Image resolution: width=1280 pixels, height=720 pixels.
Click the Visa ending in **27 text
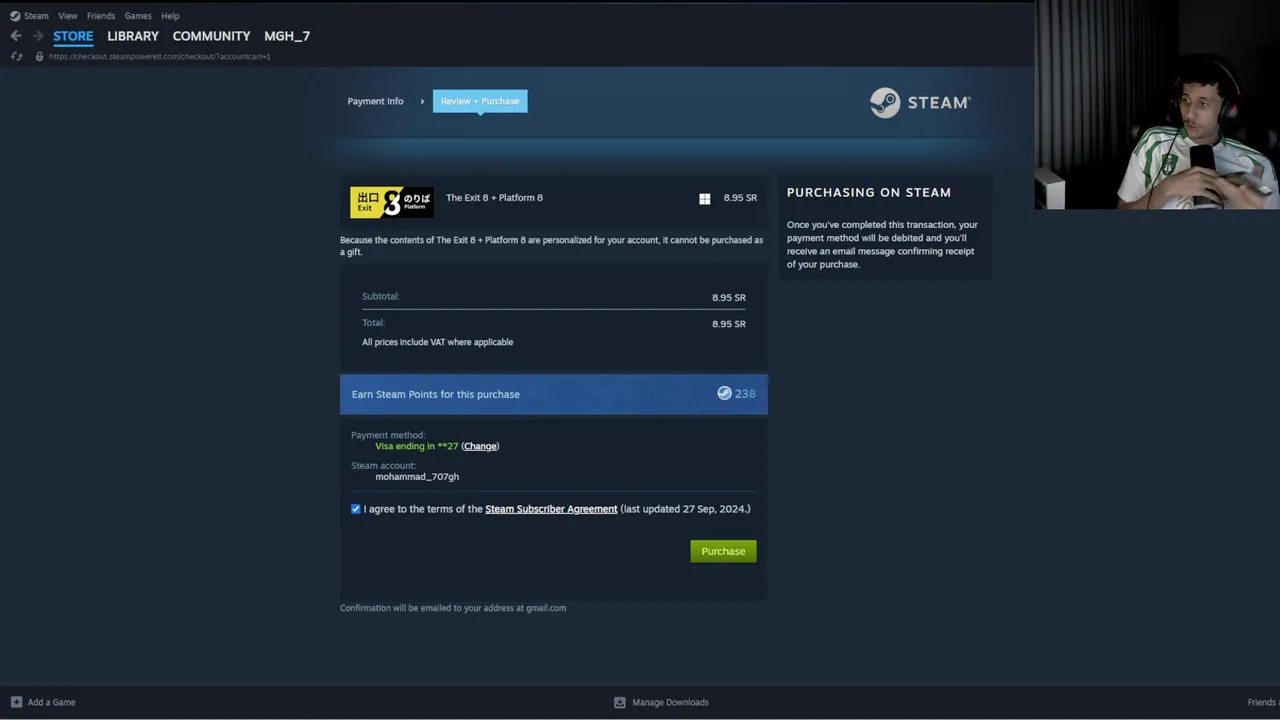pyautogui.click(x=416, y=446)
